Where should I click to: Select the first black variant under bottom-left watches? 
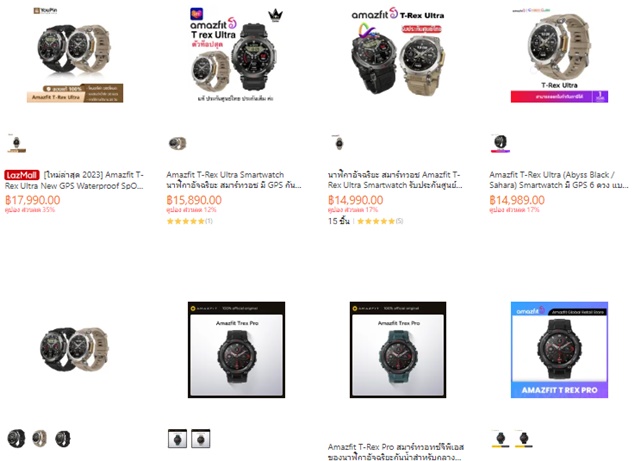click(16, 439)
